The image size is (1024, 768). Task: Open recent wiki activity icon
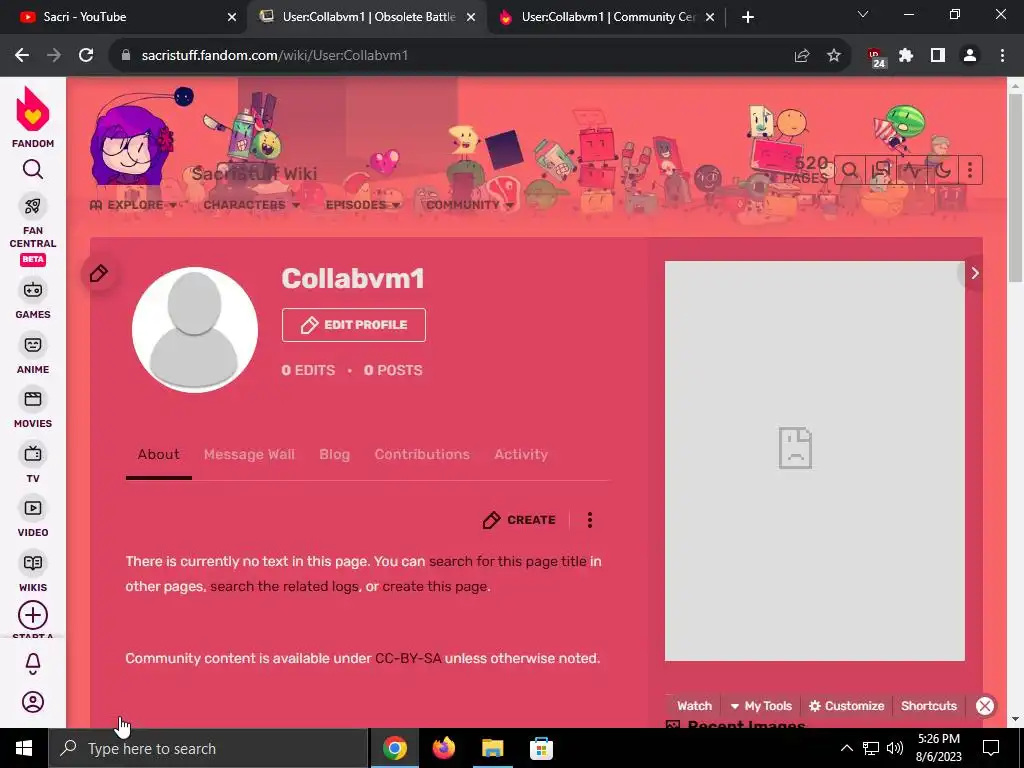point(912,170)
